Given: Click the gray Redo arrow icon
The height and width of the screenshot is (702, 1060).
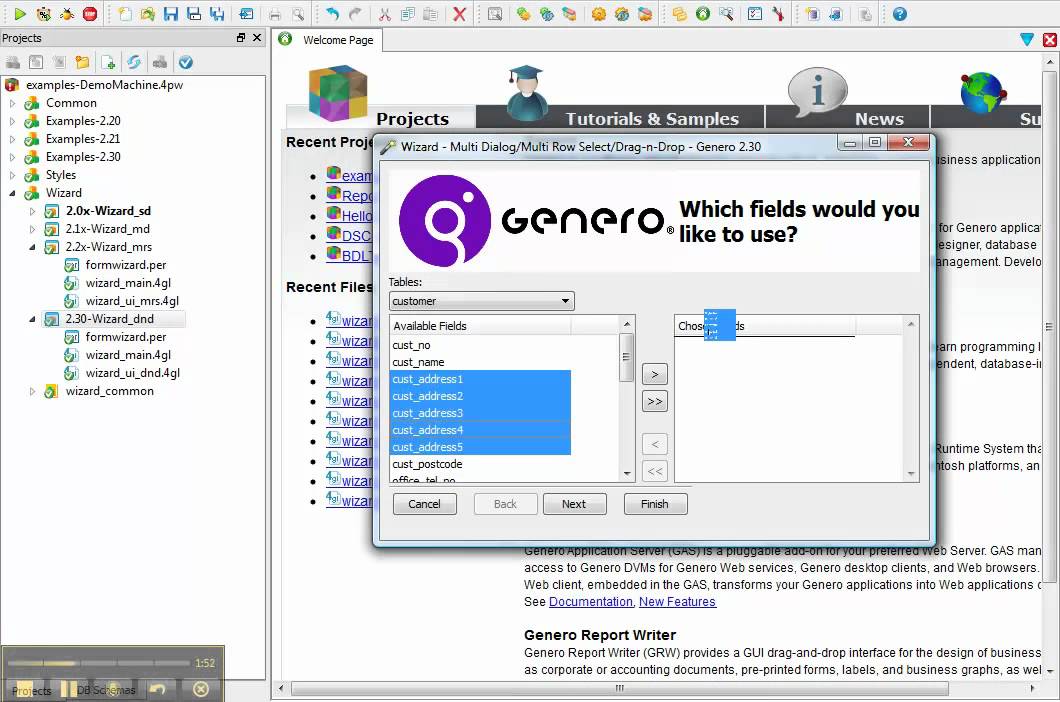Looking at the screenshot, I should point(355,14).
